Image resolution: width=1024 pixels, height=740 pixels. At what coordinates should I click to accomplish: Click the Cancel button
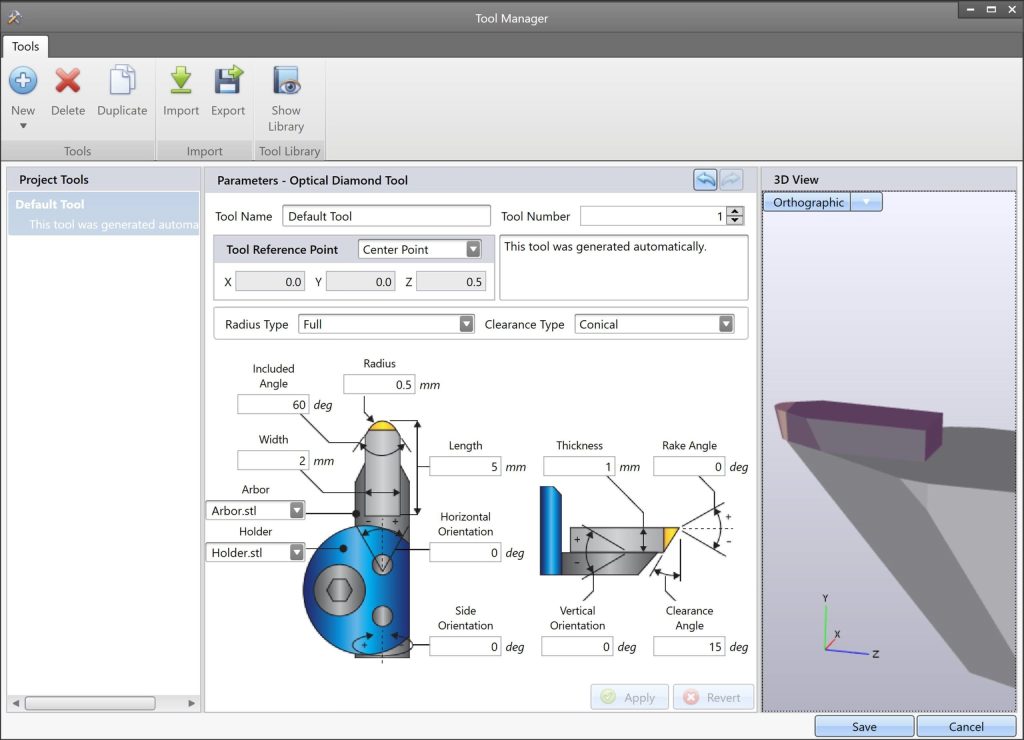(966, 727)
